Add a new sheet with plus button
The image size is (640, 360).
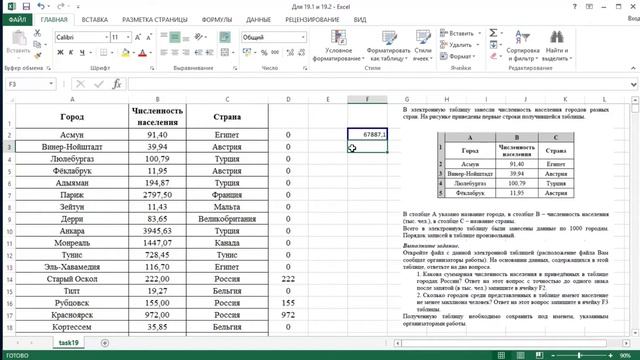[x=105, y=343]
